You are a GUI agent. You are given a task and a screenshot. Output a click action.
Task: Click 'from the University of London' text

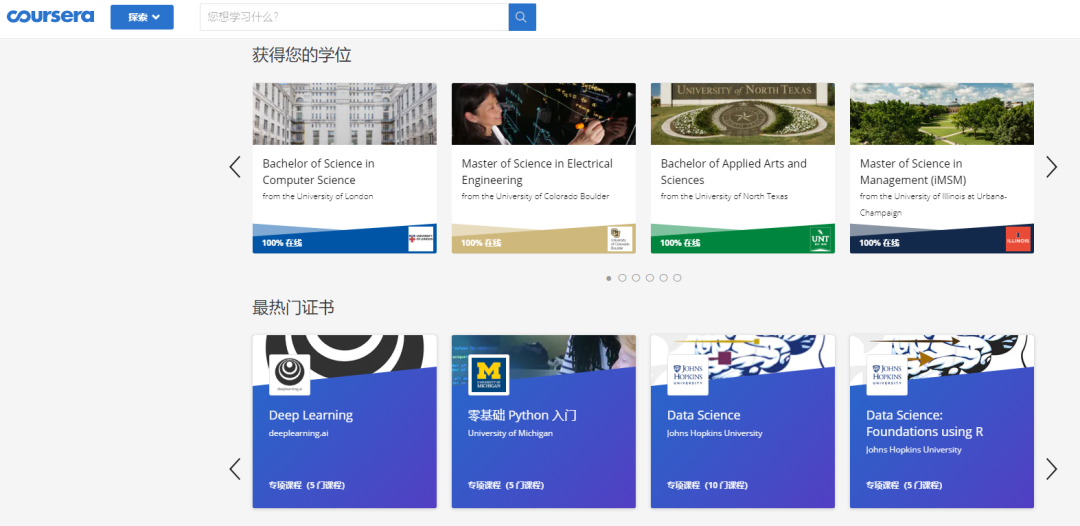tap(318, 196)
